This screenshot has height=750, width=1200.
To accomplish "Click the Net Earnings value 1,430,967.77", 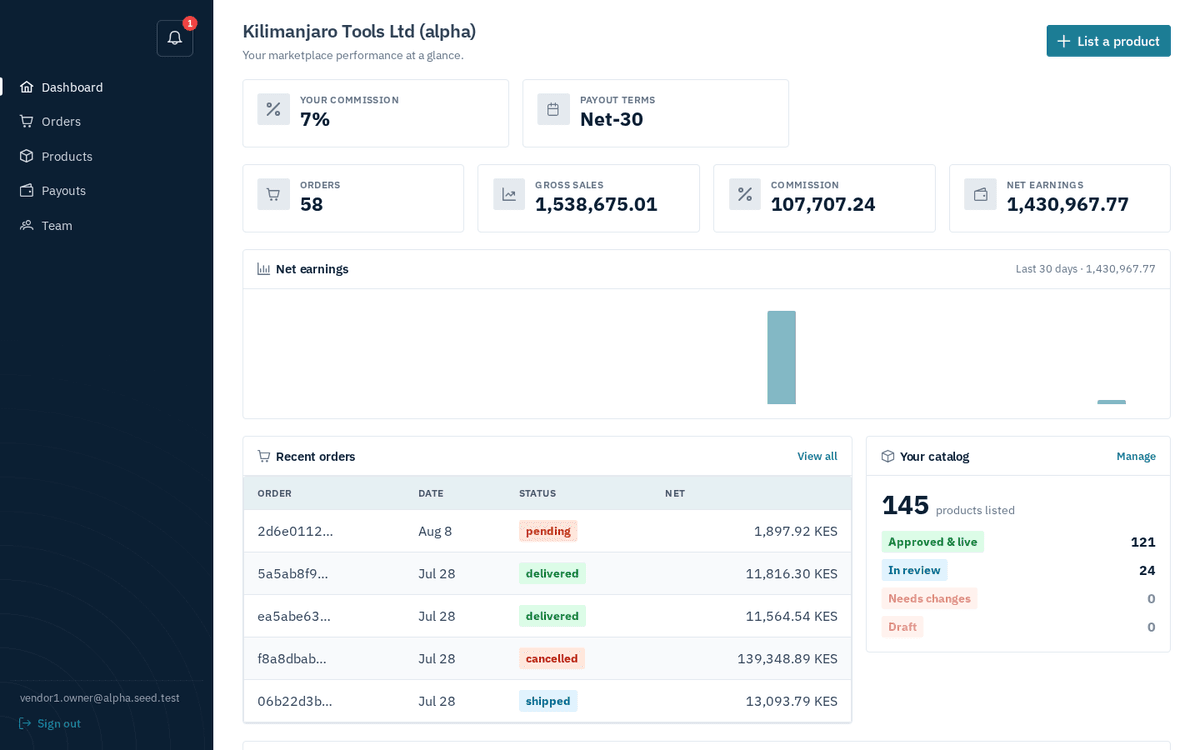I will pos(1067,204).
